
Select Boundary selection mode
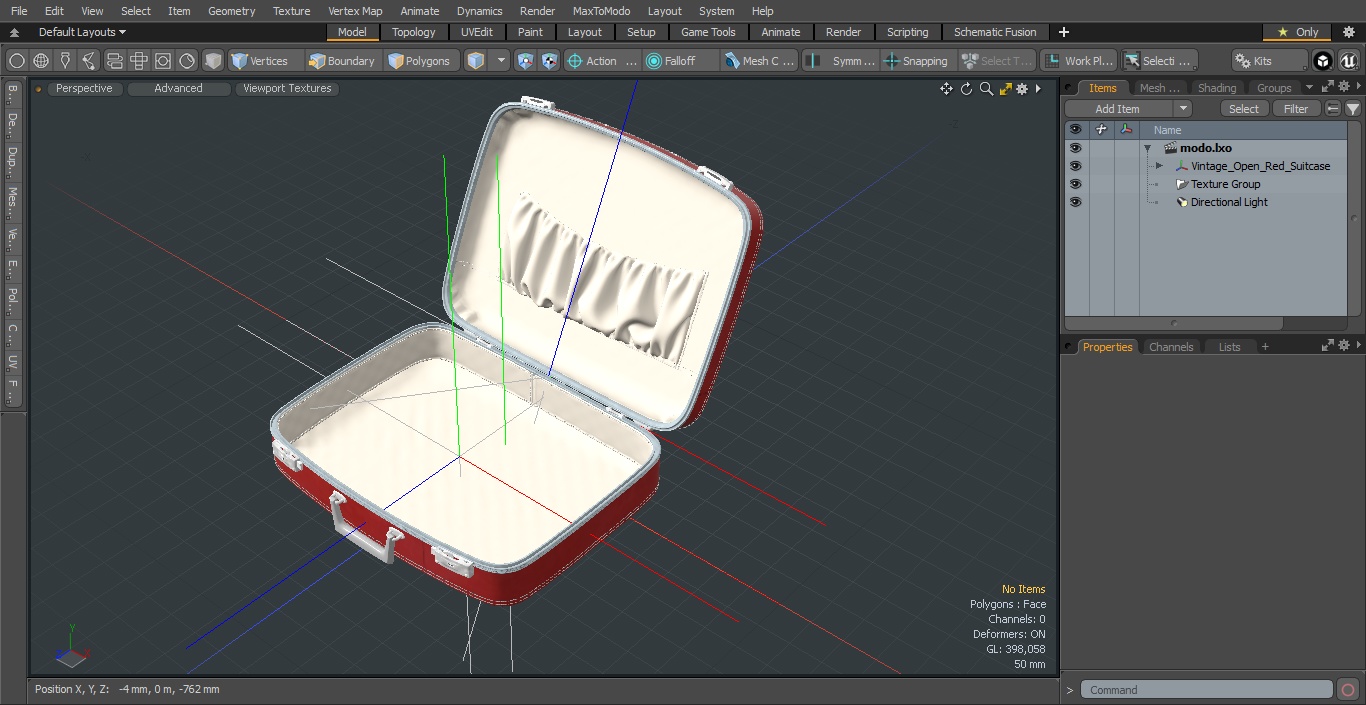coord(343,61)
